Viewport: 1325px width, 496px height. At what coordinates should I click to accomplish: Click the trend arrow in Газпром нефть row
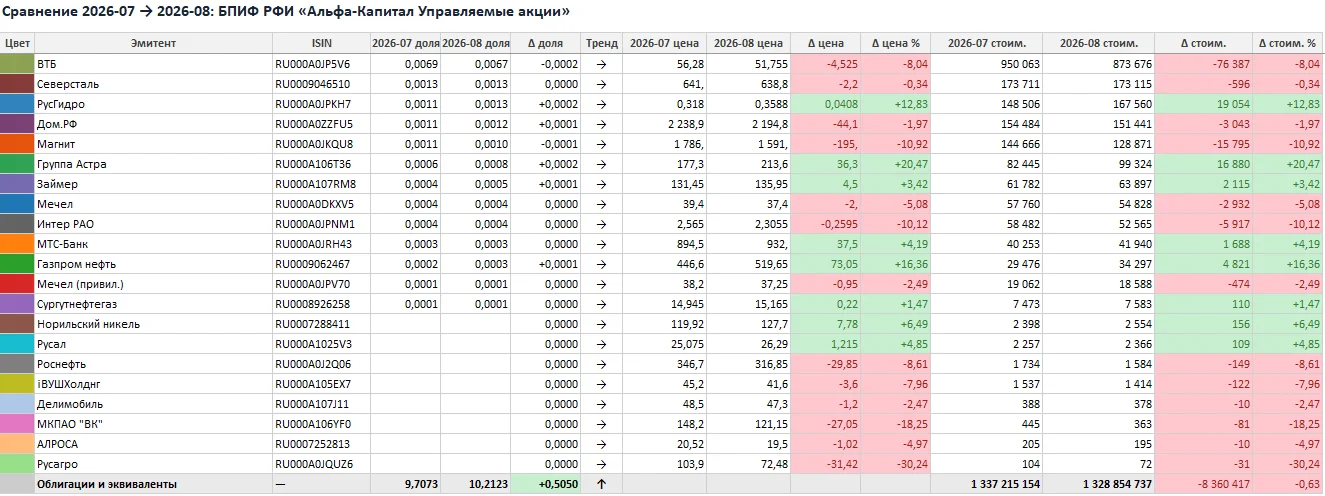601,264
